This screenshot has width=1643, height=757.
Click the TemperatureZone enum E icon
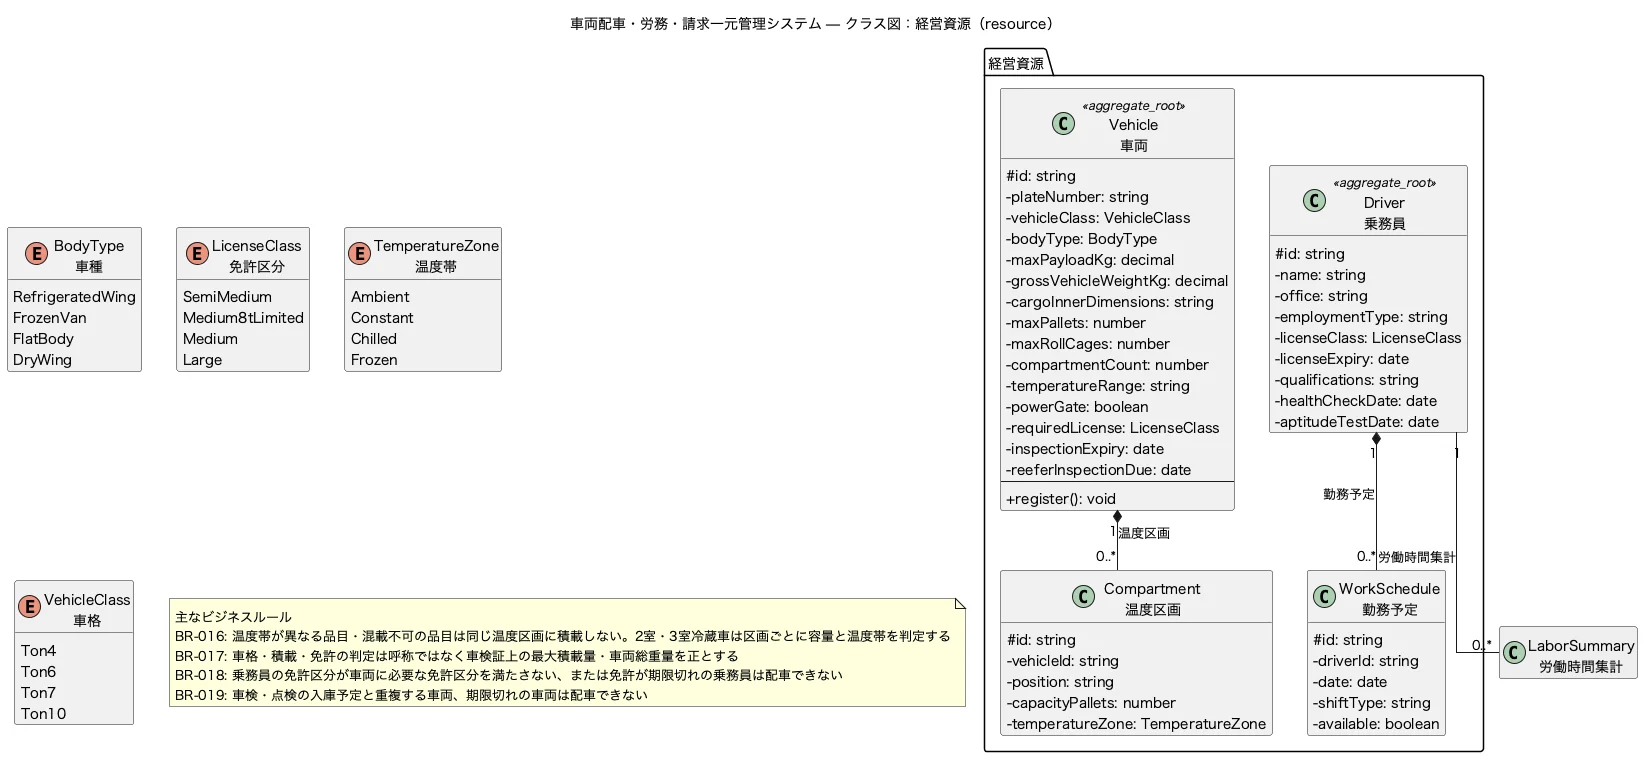point(359,254)
